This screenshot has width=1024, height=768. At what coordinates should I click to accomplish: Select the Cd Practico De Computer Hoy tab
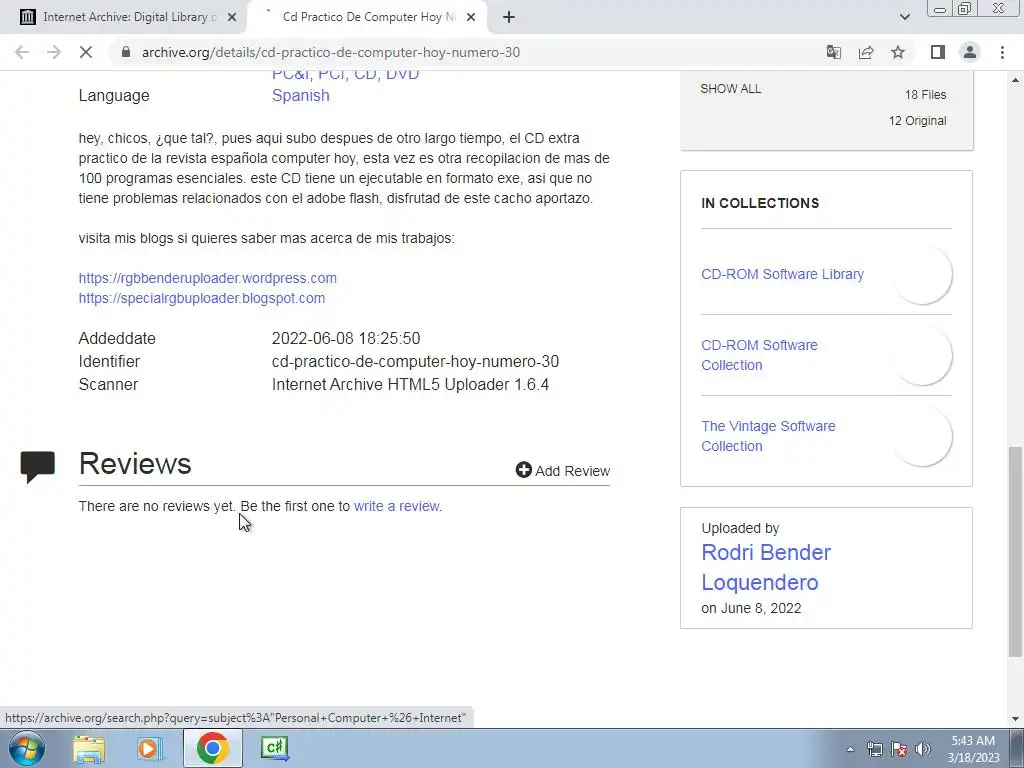(368, 17)
